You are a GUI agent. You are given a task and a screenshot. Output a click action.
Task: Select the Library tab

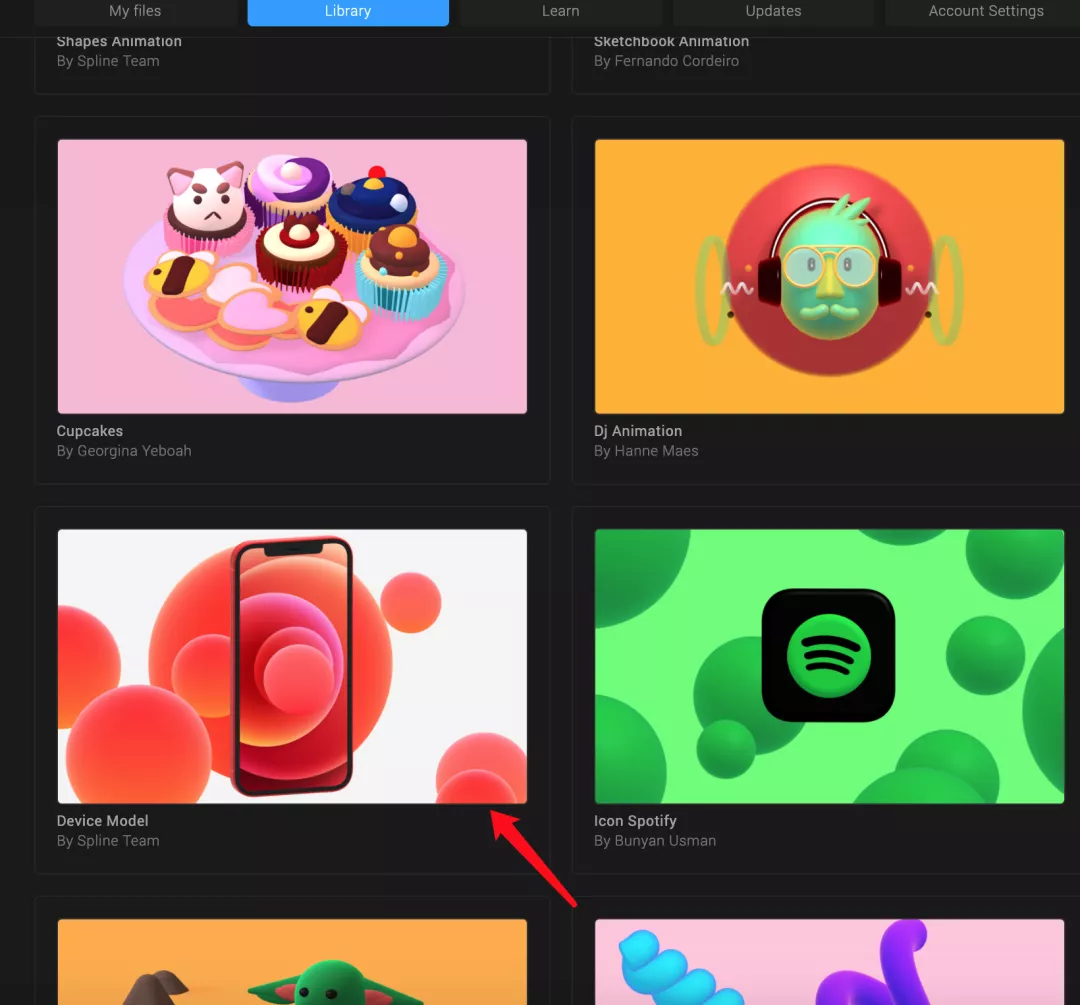point(348,11)
